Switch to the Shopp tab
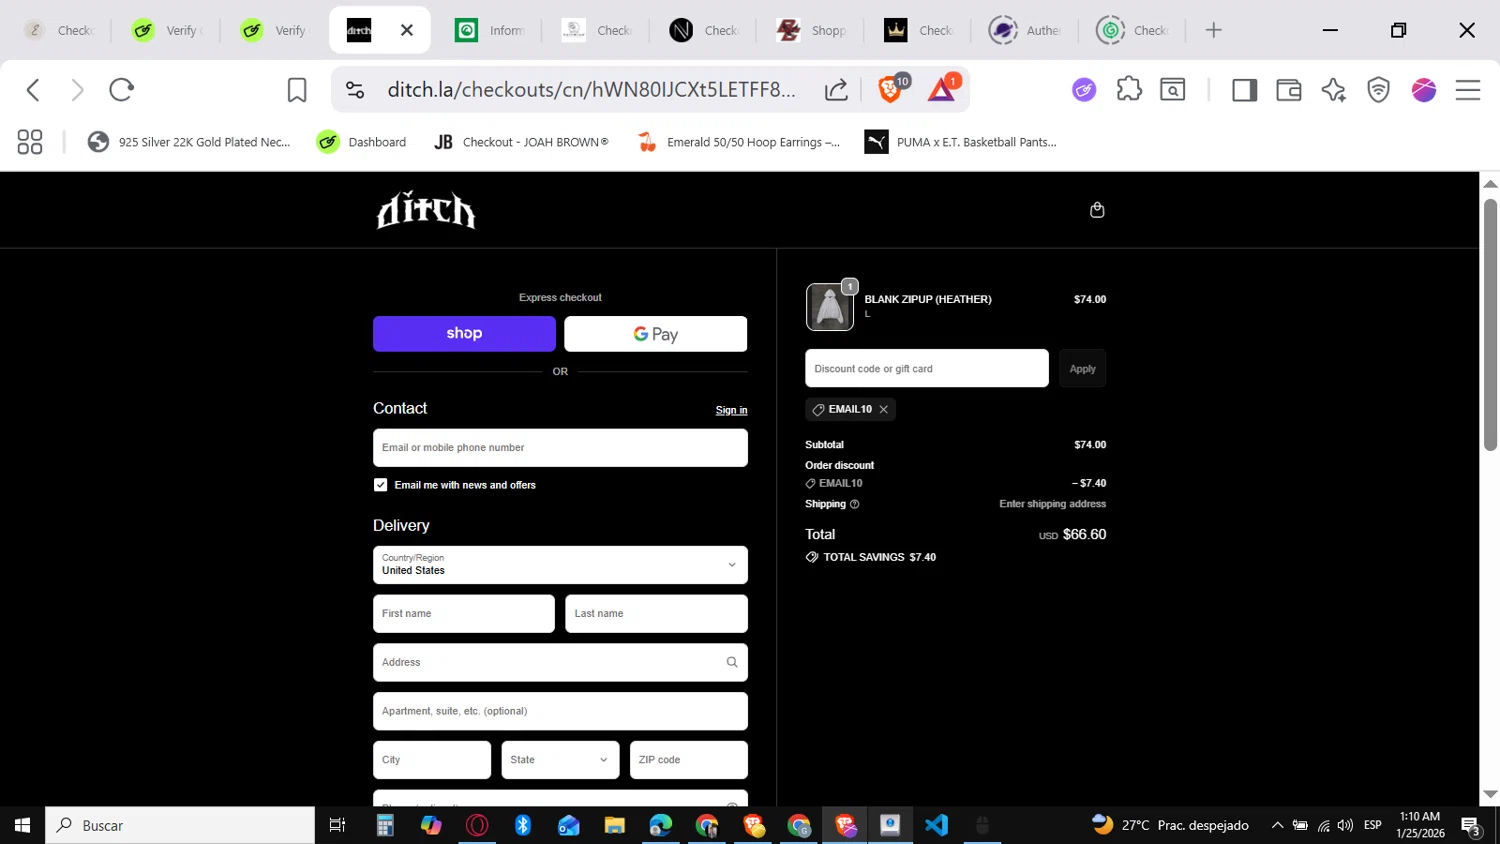1500x844 pixels. (x=812, y=30)
